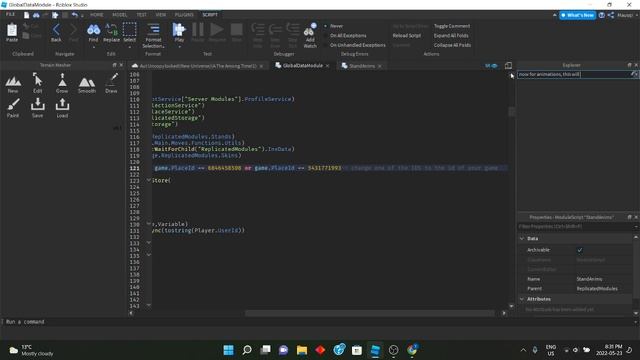Open the Find dropdown arrow
This screenshot has width=640, height=360.
pos(93,47)
